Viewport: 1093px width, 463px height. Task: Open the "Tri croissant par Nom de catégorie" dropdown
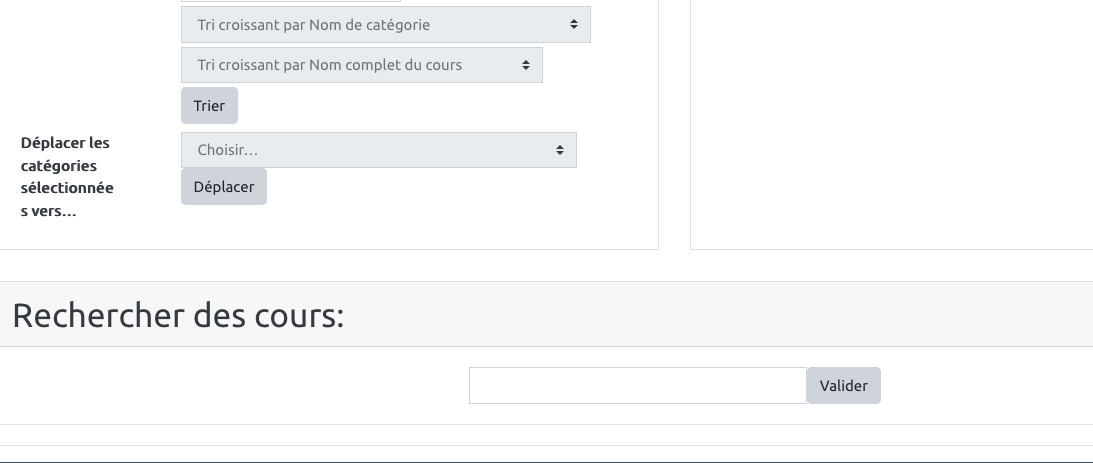pyautogui.click(x=385, y=25)
